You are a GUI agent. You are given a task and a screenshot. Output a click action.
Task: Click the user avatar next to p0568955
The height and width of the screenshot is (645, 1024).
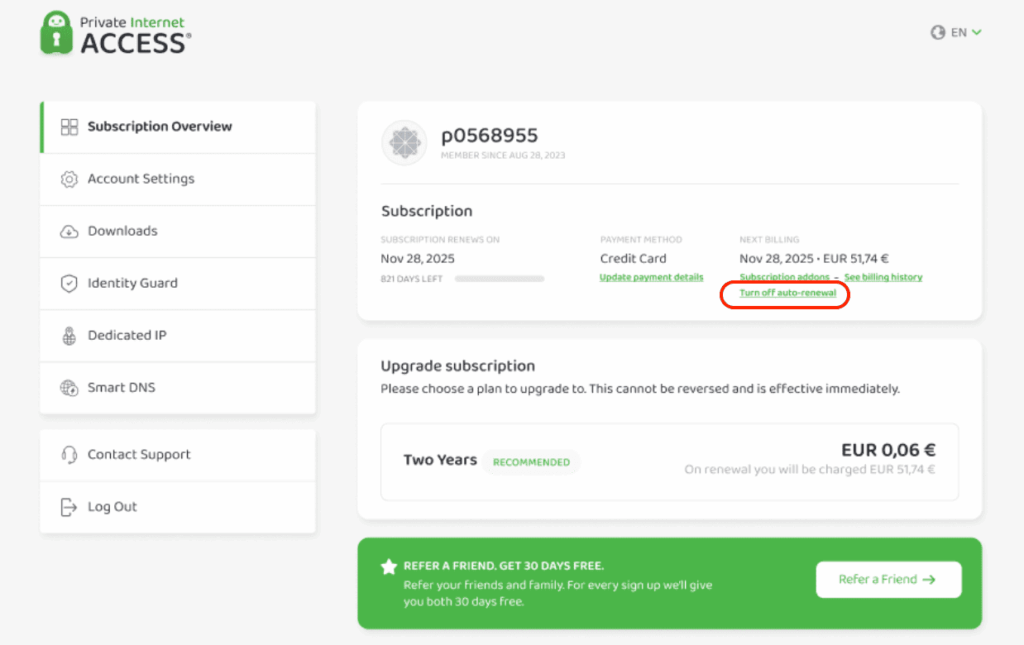click(405, 144)
